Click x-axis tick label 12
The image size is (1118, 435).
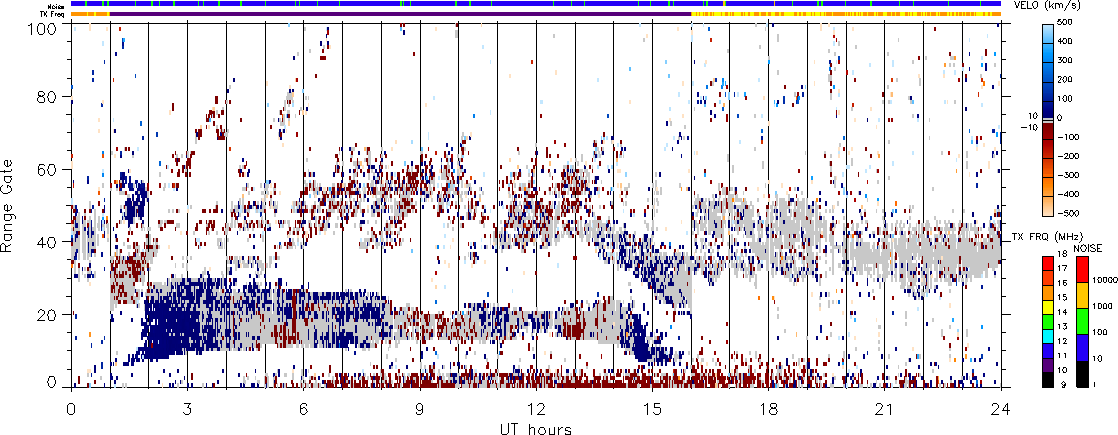tap(536, 408)
